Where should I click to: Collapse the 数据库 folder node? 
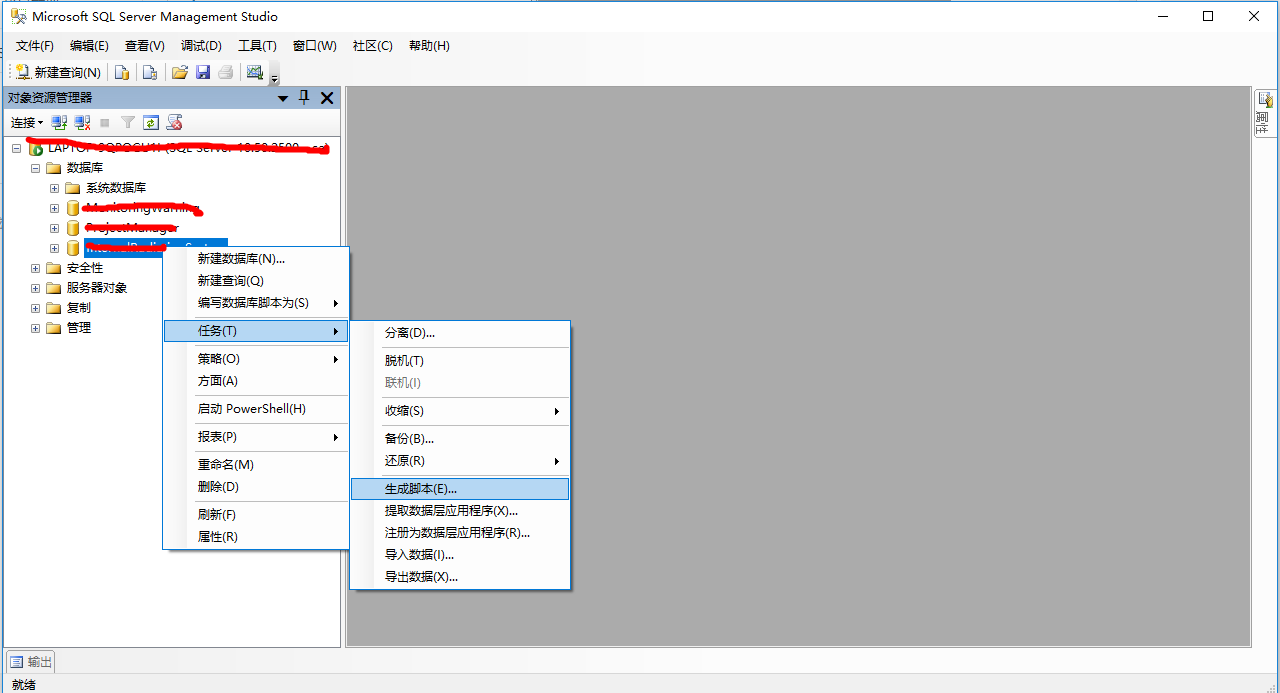coord(34,167)
